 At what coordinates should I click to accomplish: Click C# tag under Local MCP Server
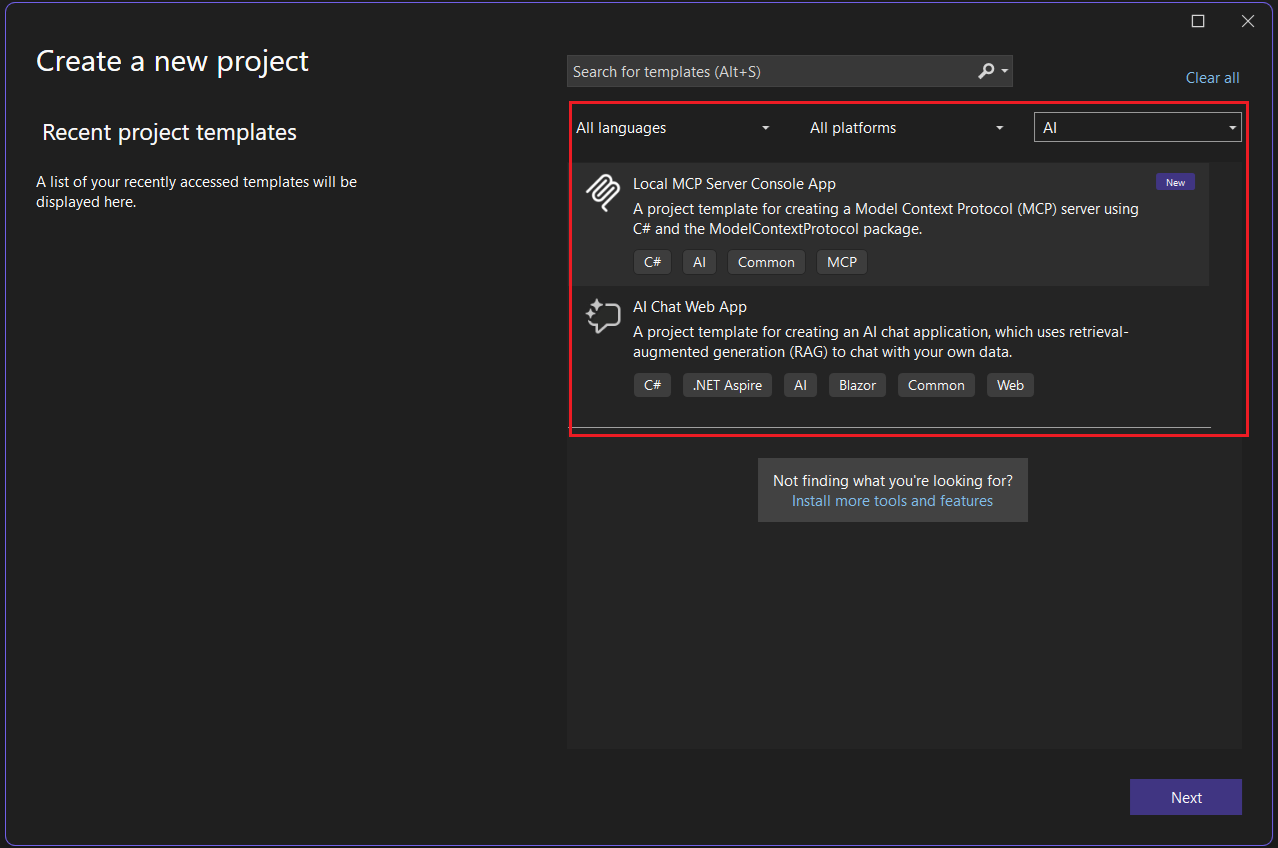(x=652, y=262)
